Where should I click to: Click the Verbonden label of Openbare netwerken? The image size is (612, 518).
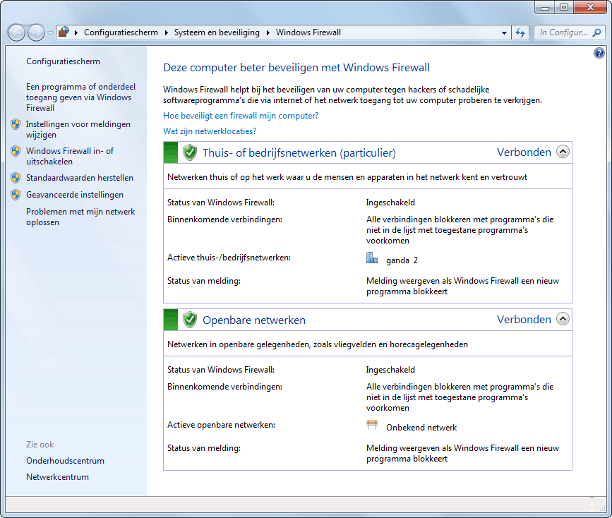(524, 319)
